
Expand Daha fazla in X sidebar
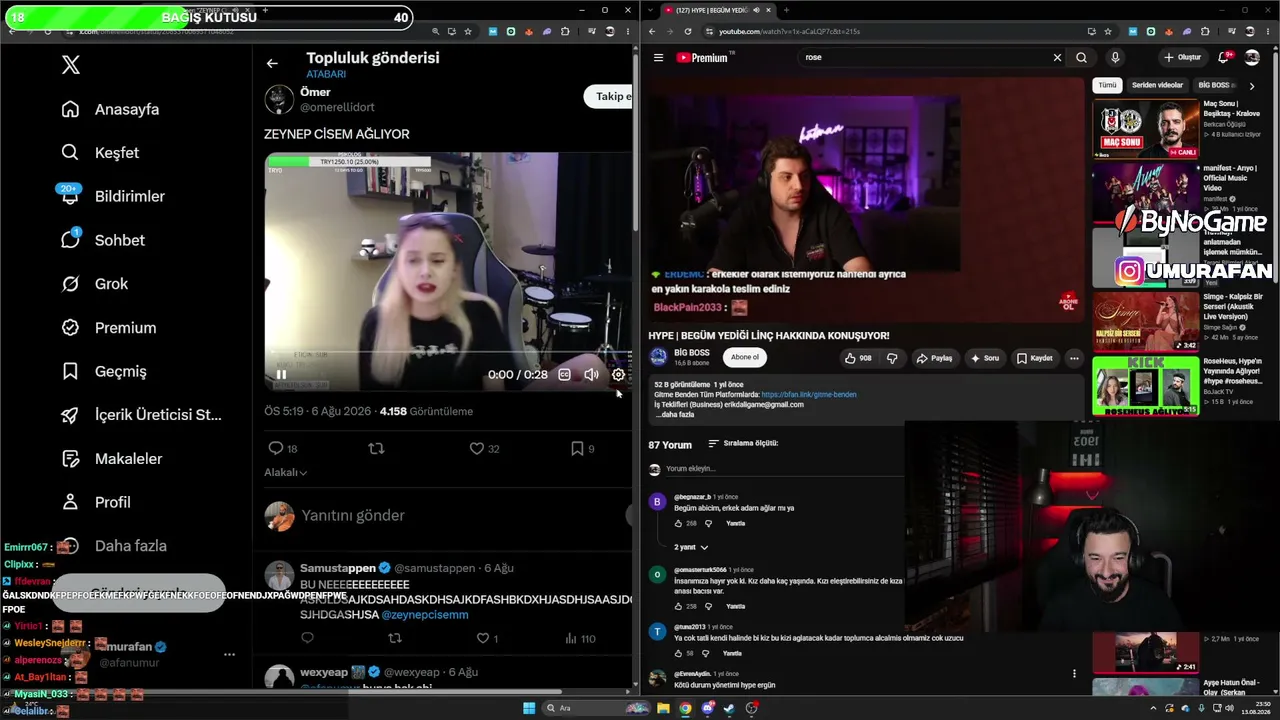[114, 546]
